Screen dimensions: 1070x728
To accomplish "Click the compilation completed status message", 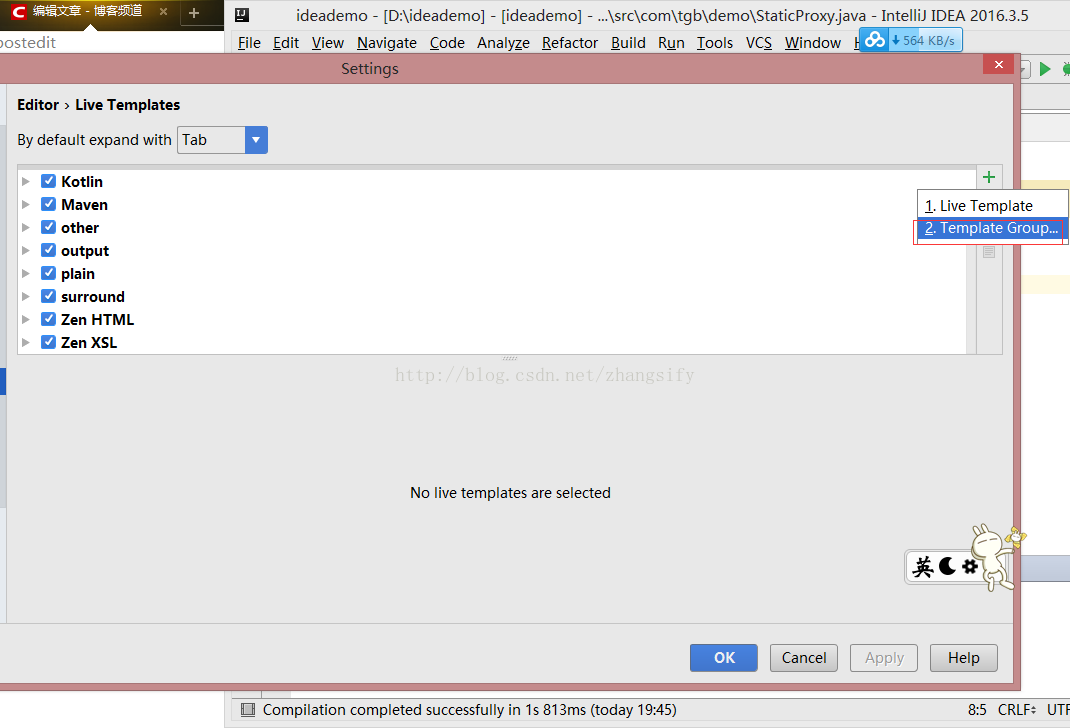I will (469, 710).
